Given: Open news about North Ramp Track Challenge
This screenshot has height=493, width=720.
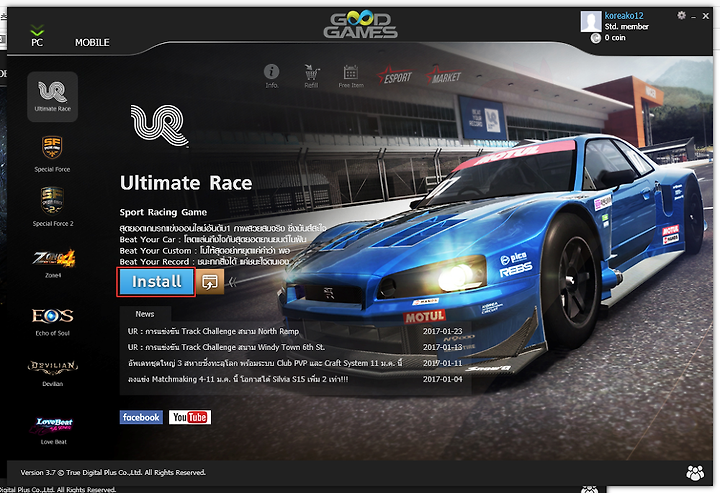Looking at the screenshot, I should (x=213, y=331).
